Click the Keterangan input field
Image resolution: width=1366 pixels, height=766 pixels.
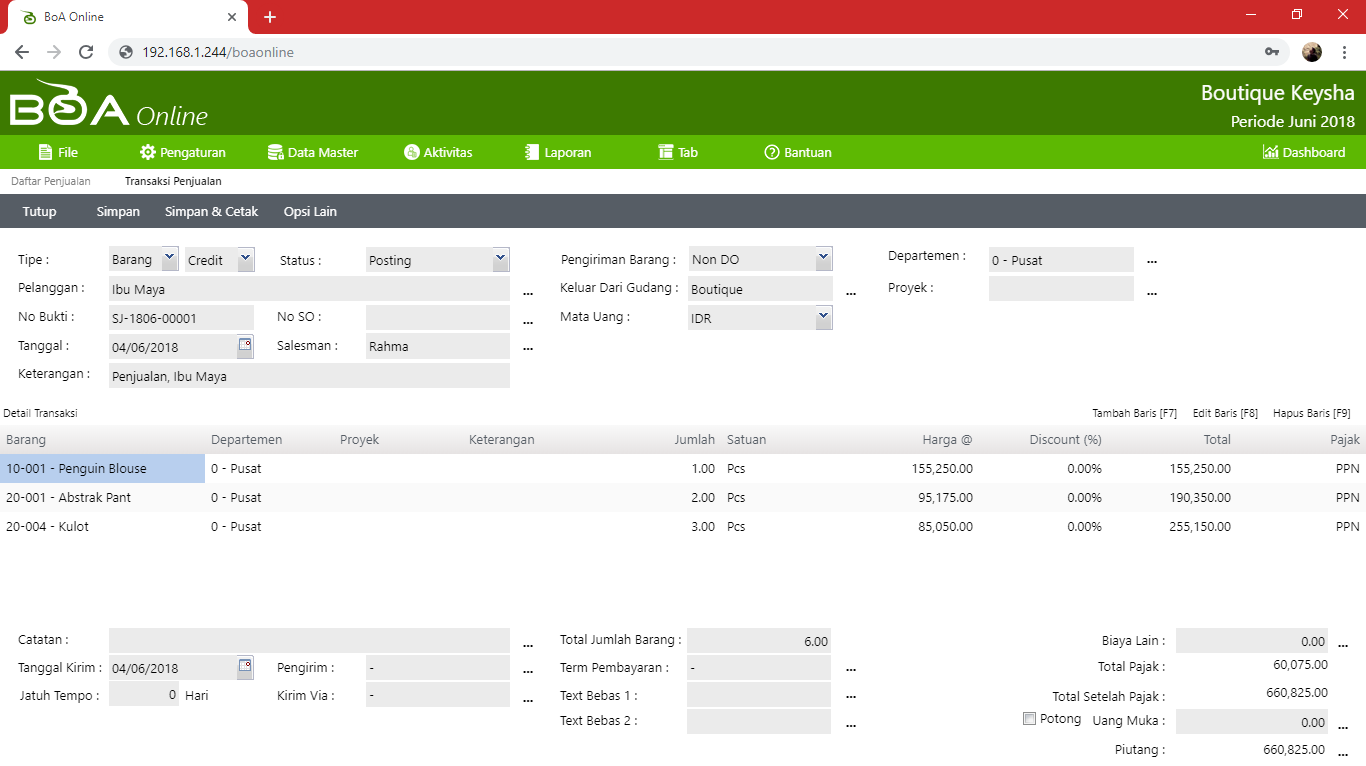tap(309, 377)
